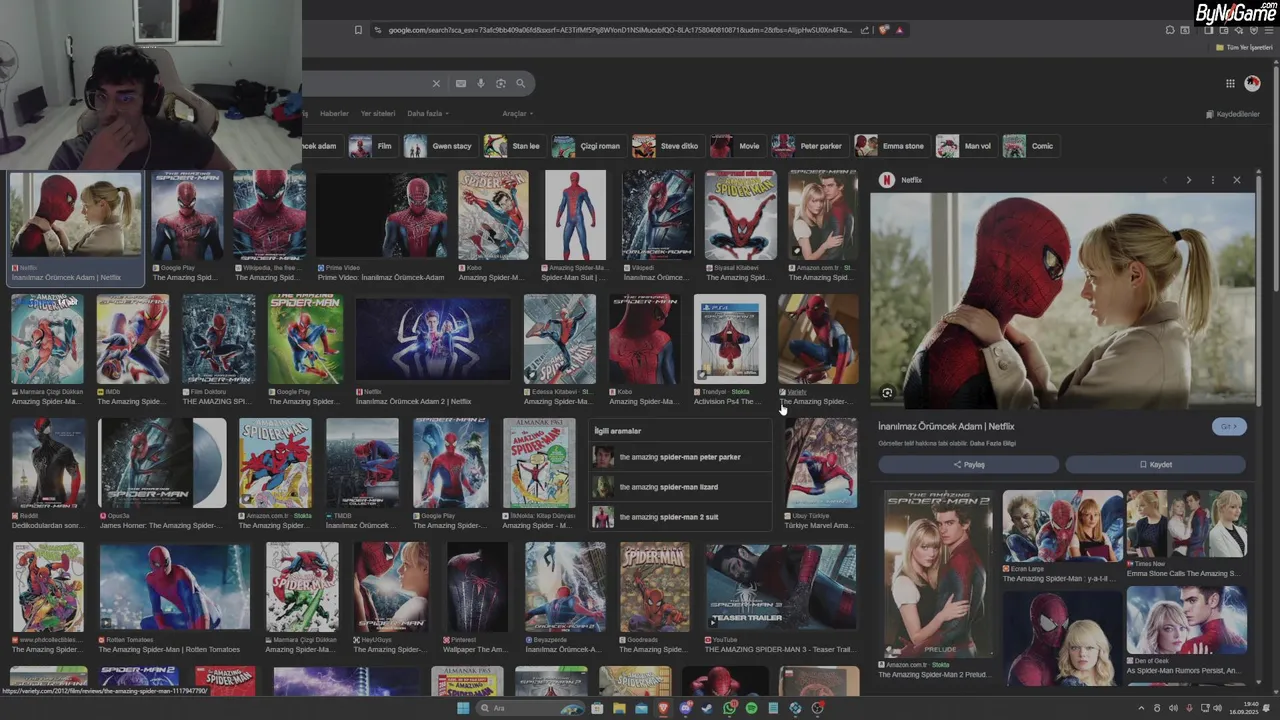
Task: Bookmark this page in the address bar
Action: click(x=358, y=30)
